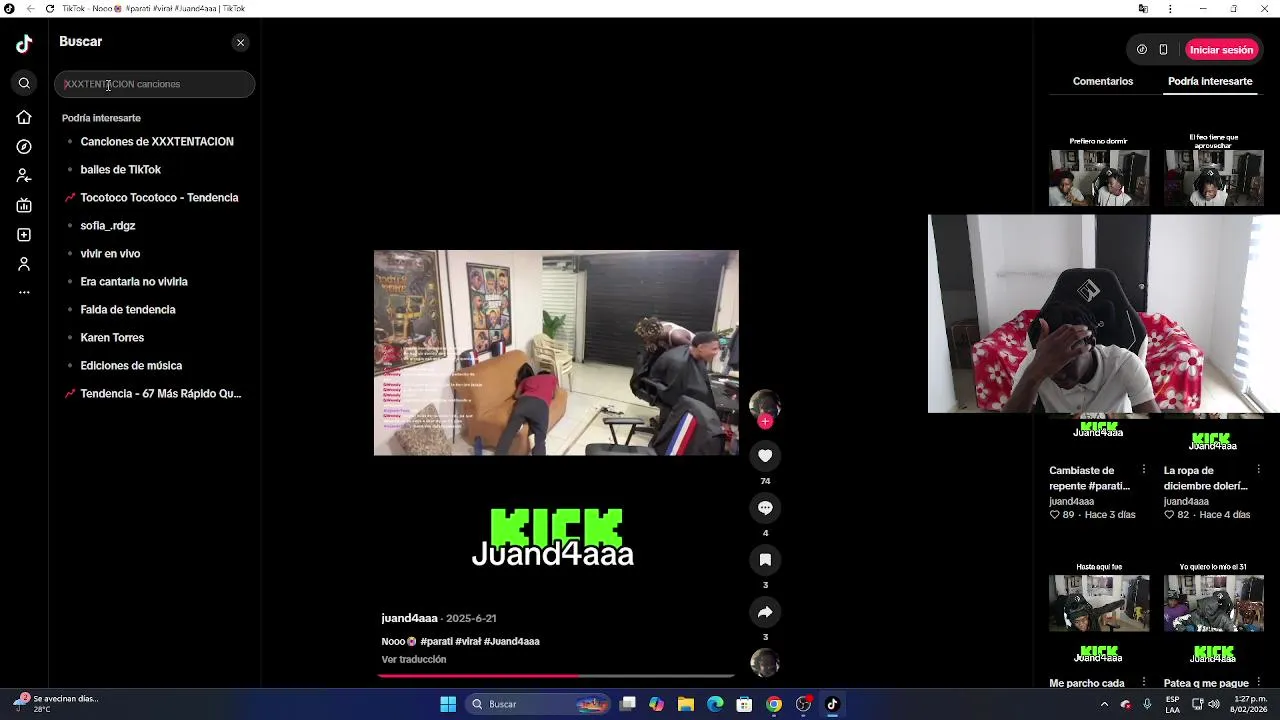Image resolution: width=1280 pixels, height=720 pixels.
Task: Click the video progress bar
Action: click(x=556, y=676)
